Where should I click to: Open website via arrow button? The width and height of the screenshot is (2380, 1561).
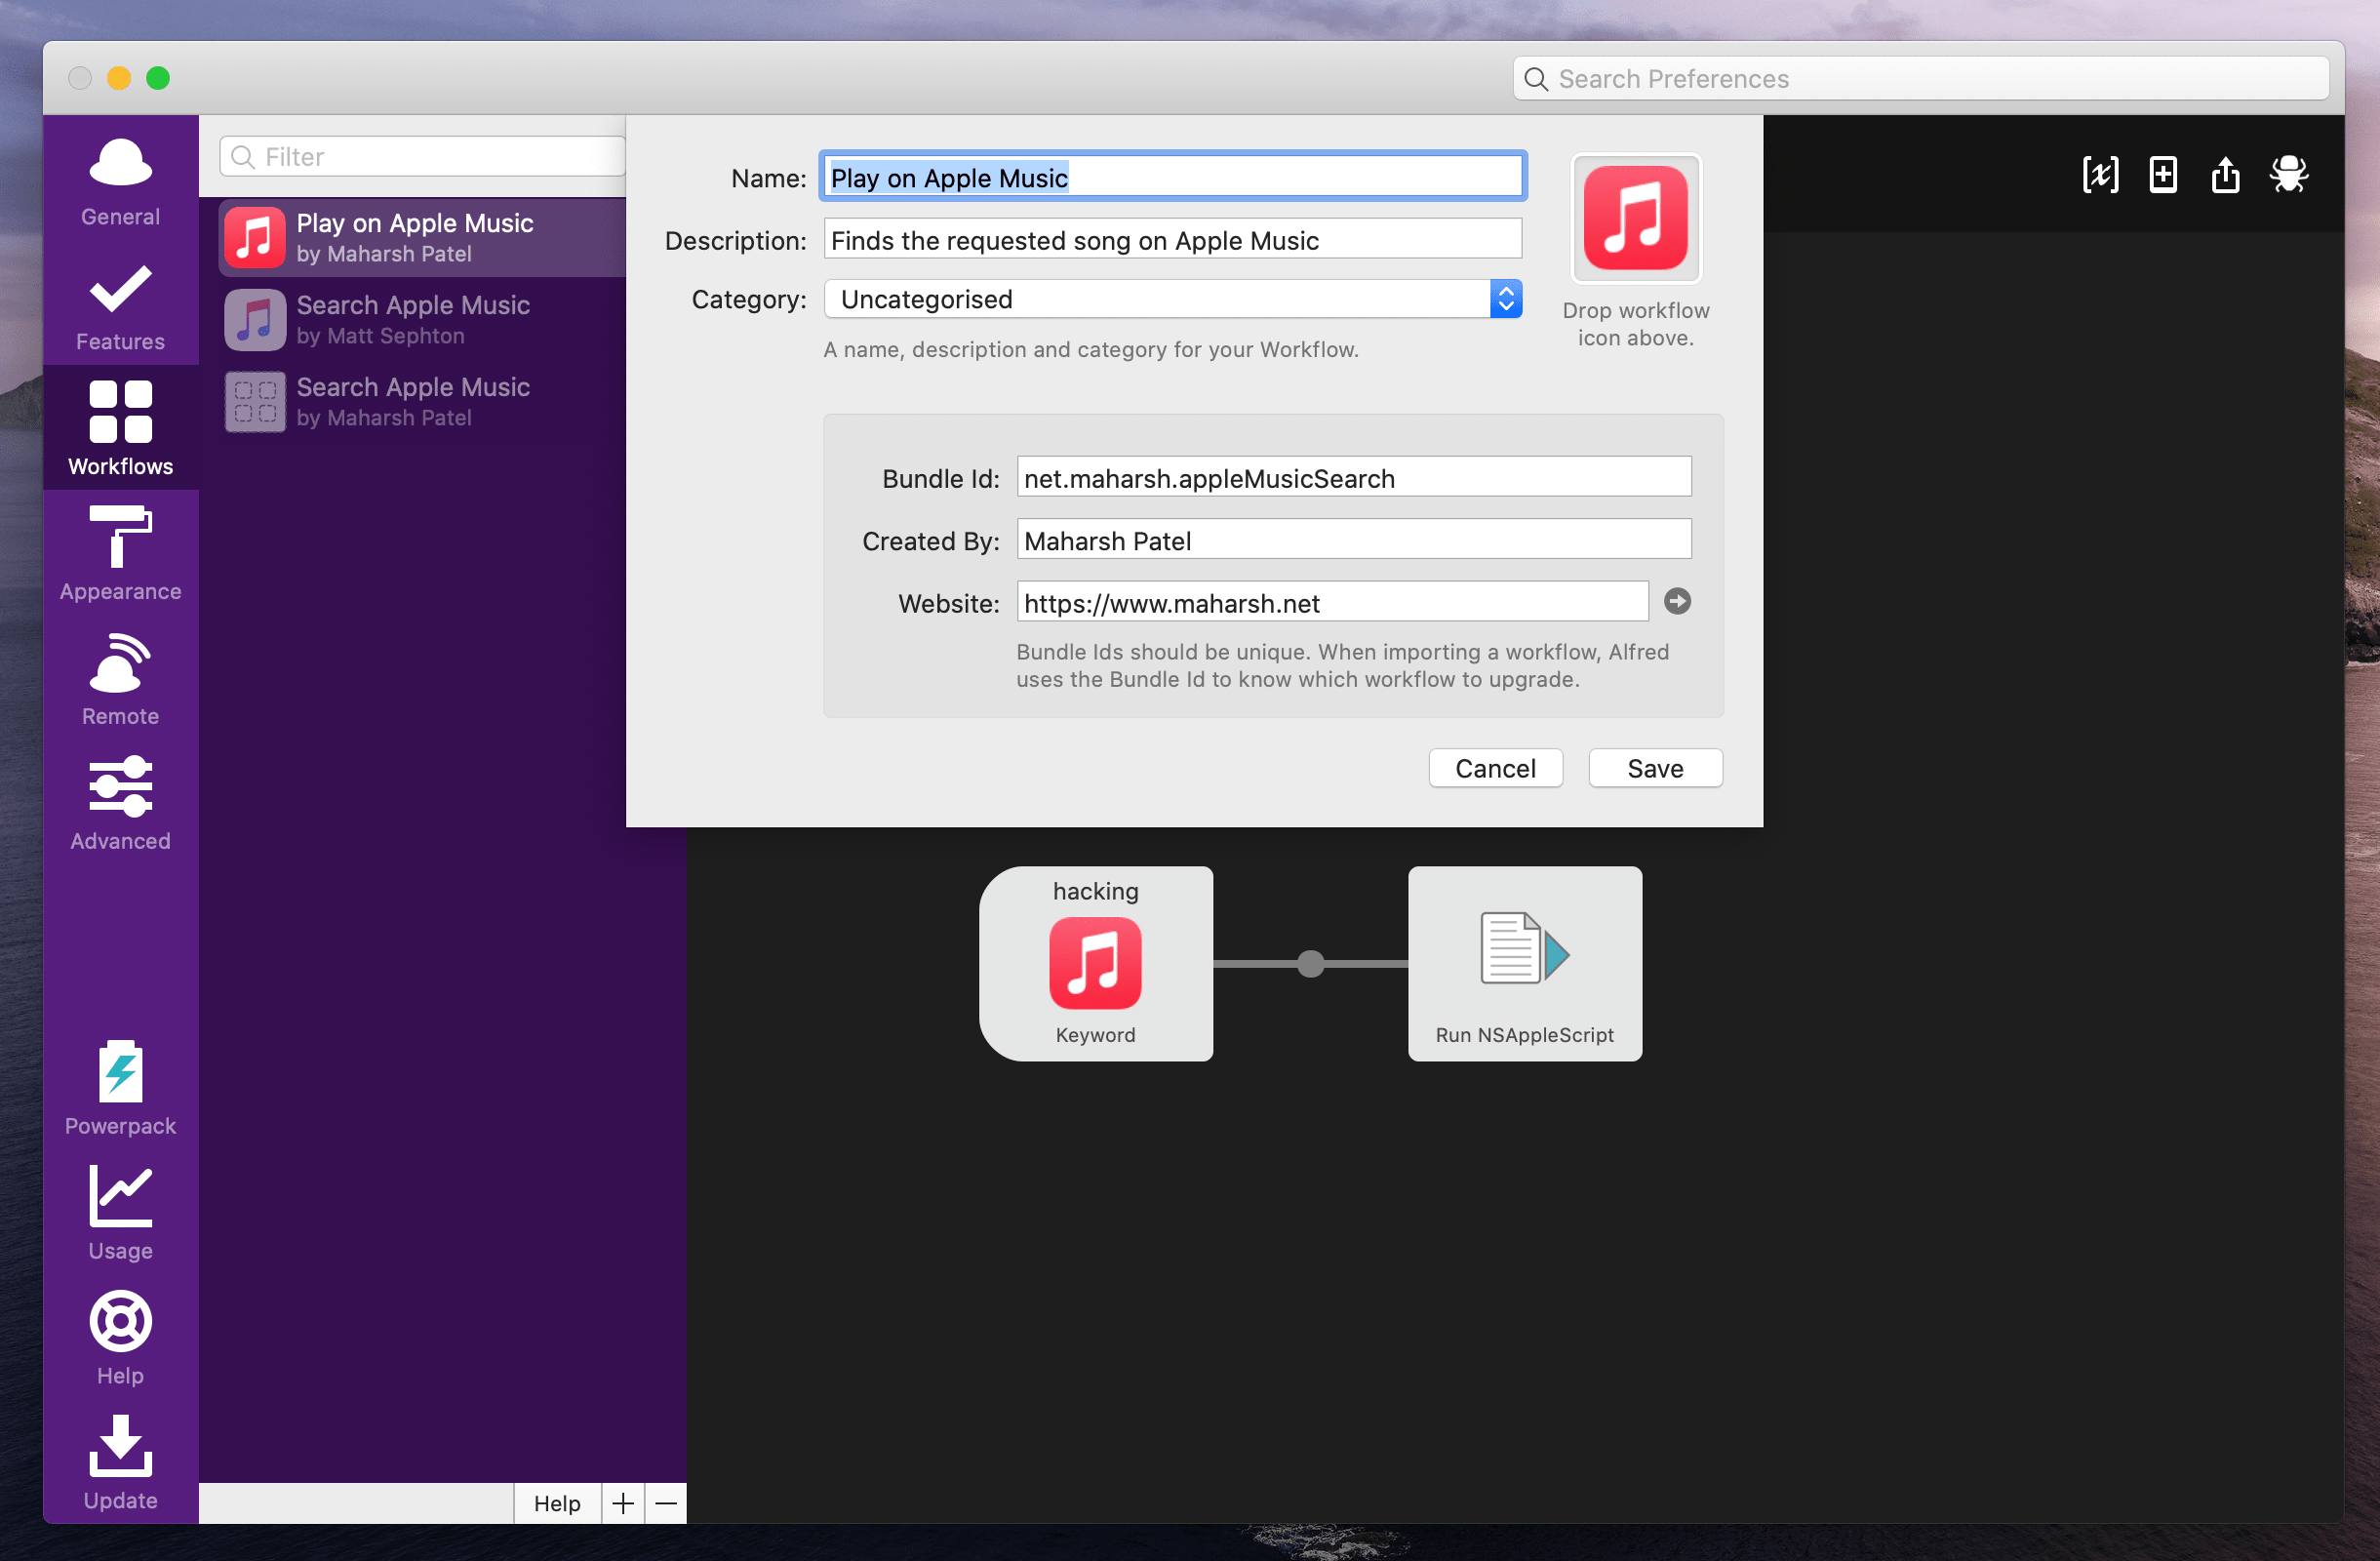point(1677,601)
